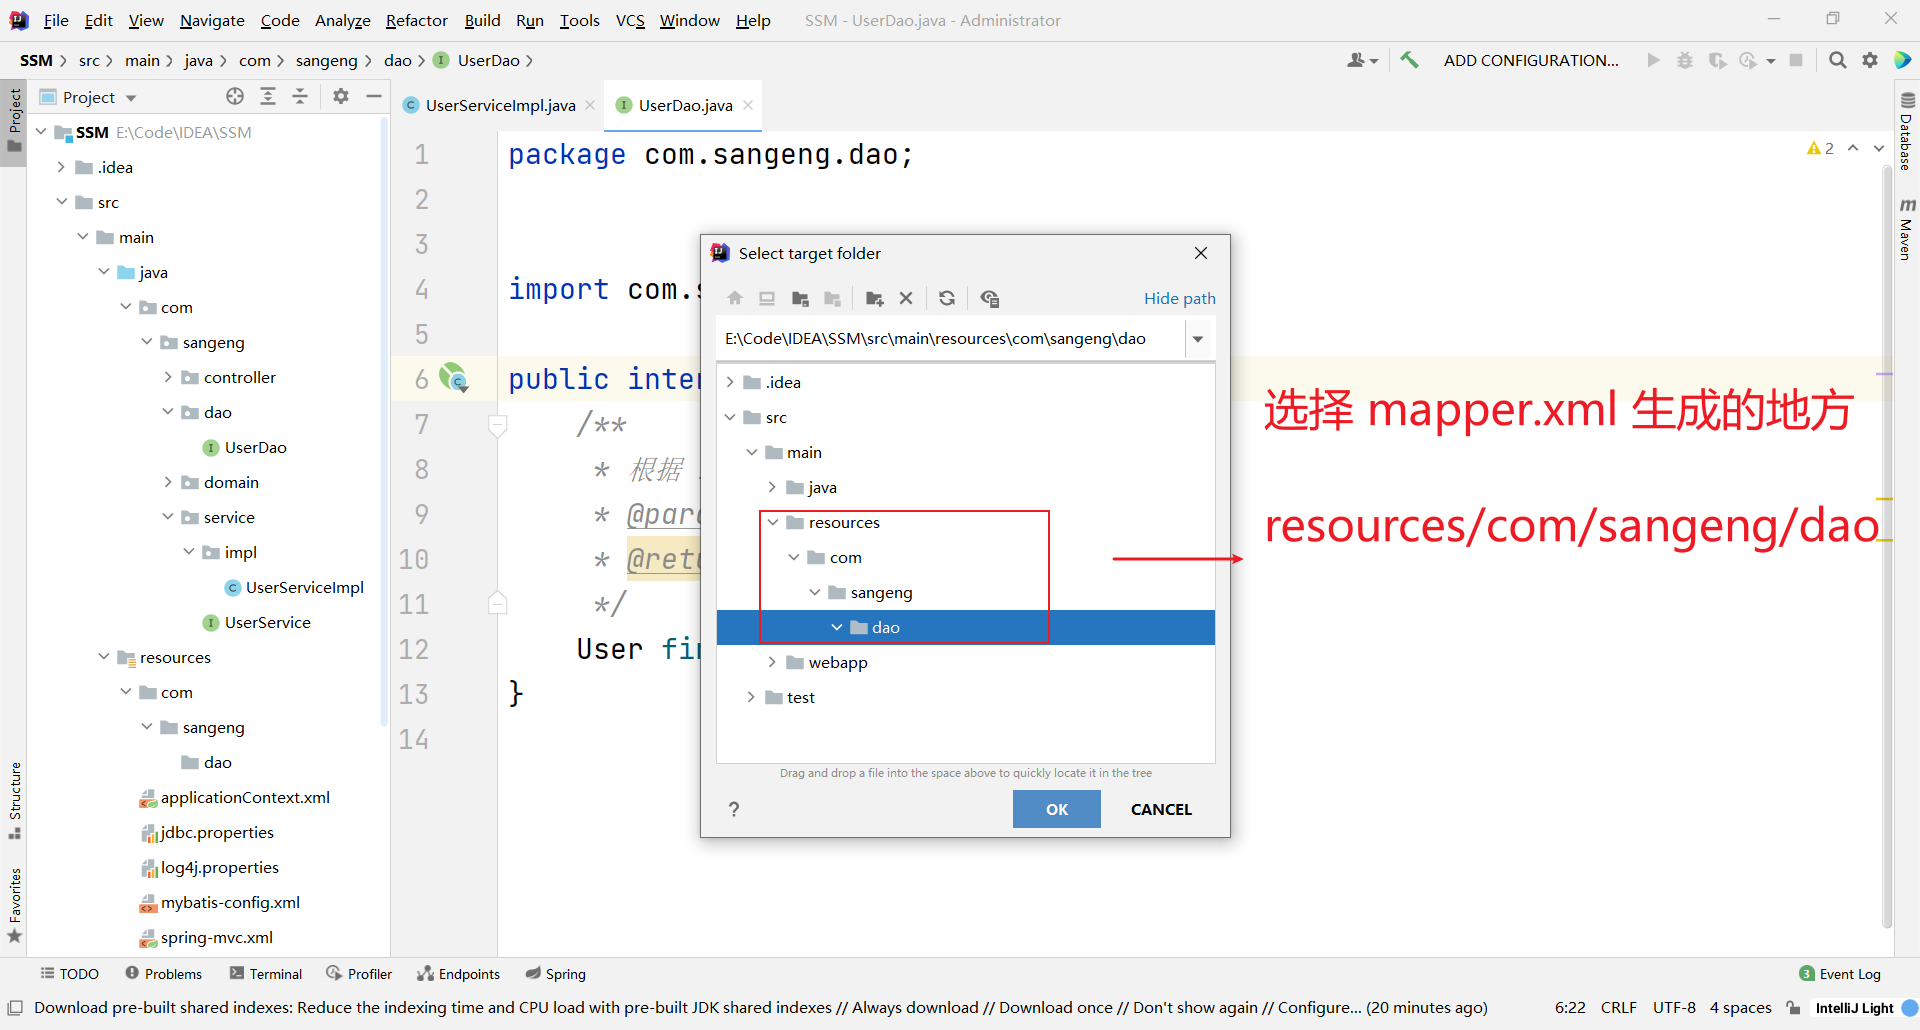Open the user account dropdown icon
Image resolution: width=1920 pixels, height=1030 pixels.
coord(1362,60)
